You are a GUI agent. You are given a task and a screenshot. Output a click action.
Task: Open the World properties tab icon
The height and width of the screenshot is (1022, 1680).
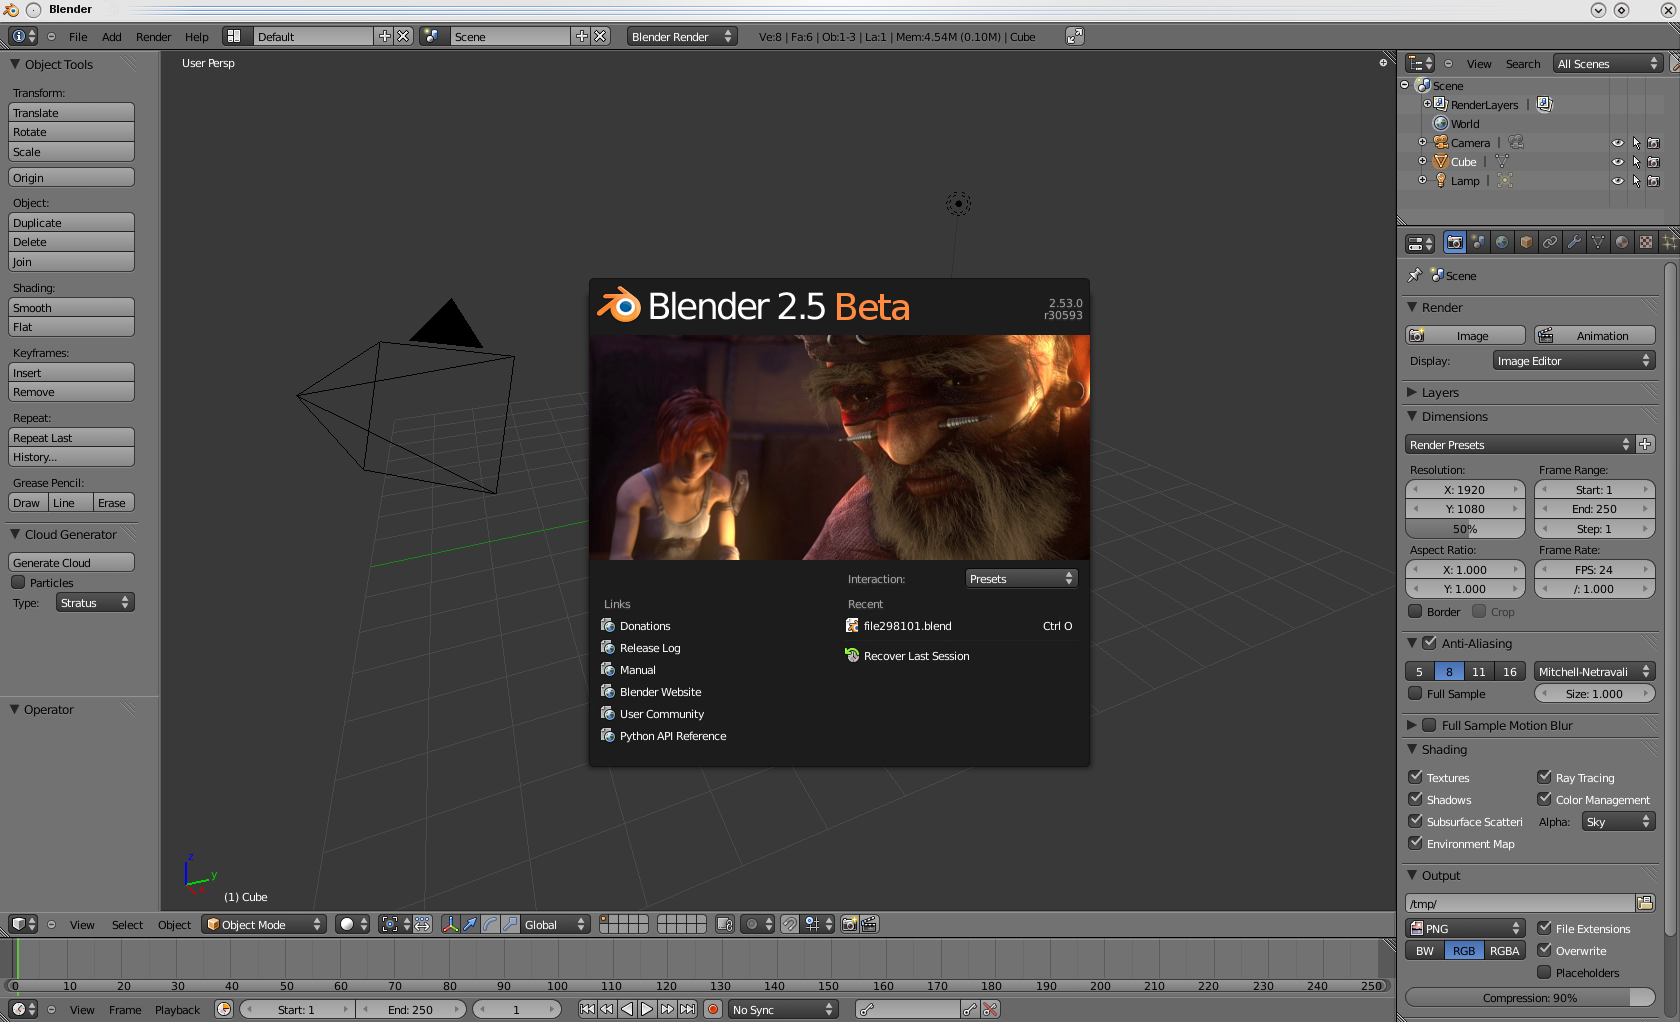[x=1502, y=242]
